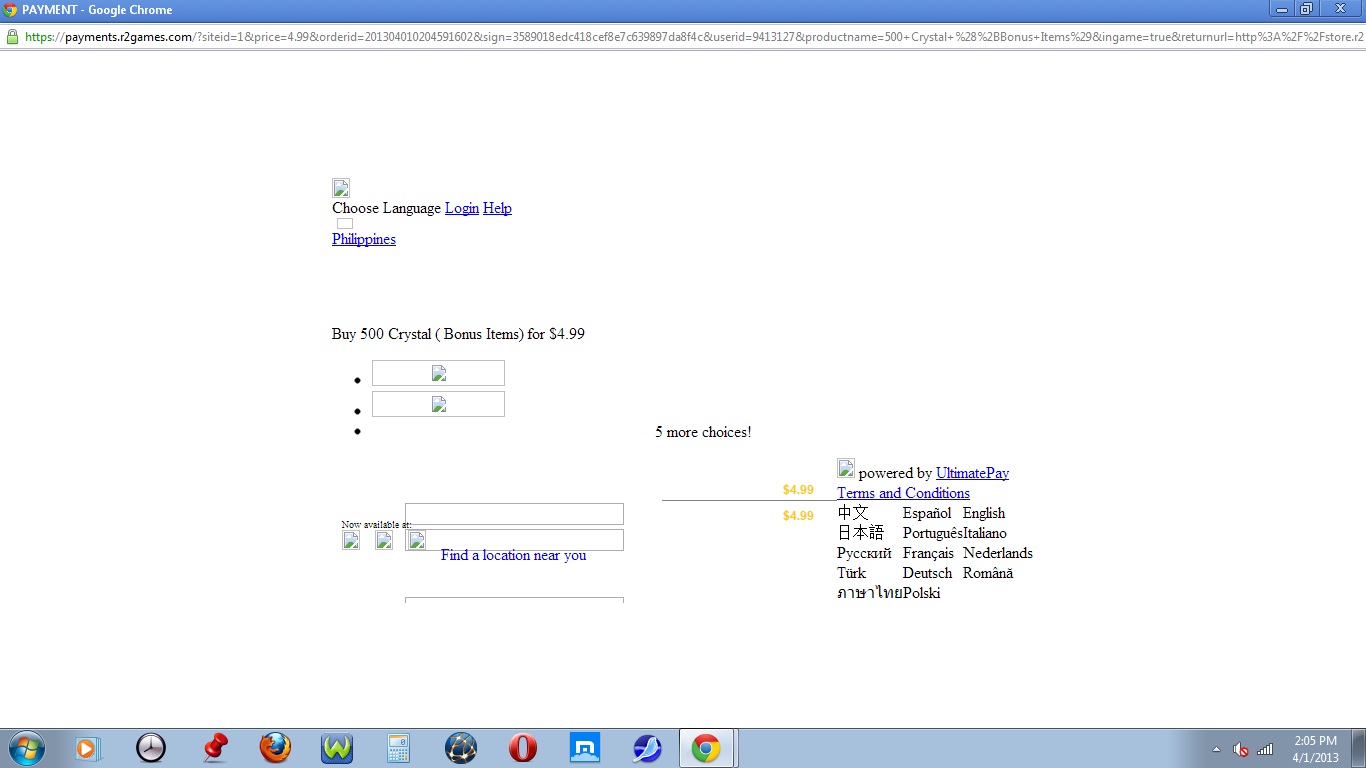Select Español language option
This screenshot has width=1366, height=768.
pyautogui.click(x=926, y=513)
